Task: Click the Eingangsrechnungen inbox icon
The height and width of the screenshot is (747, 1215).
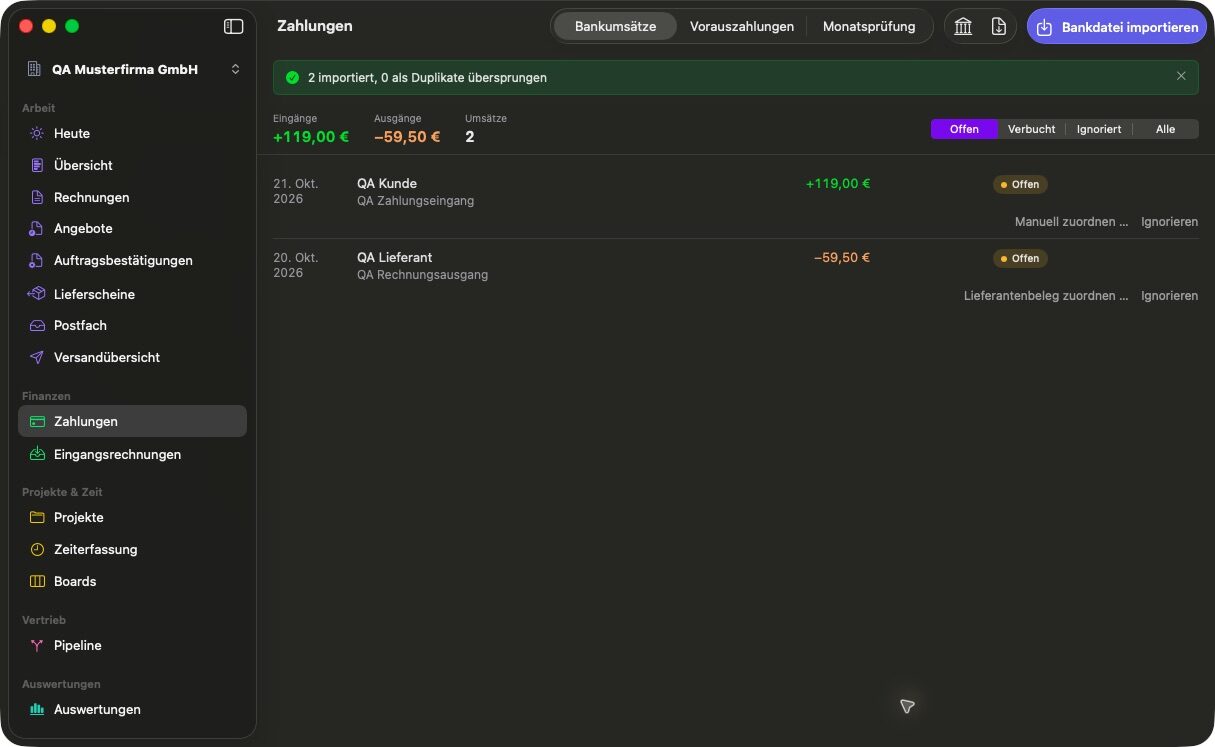Action: 37,454
